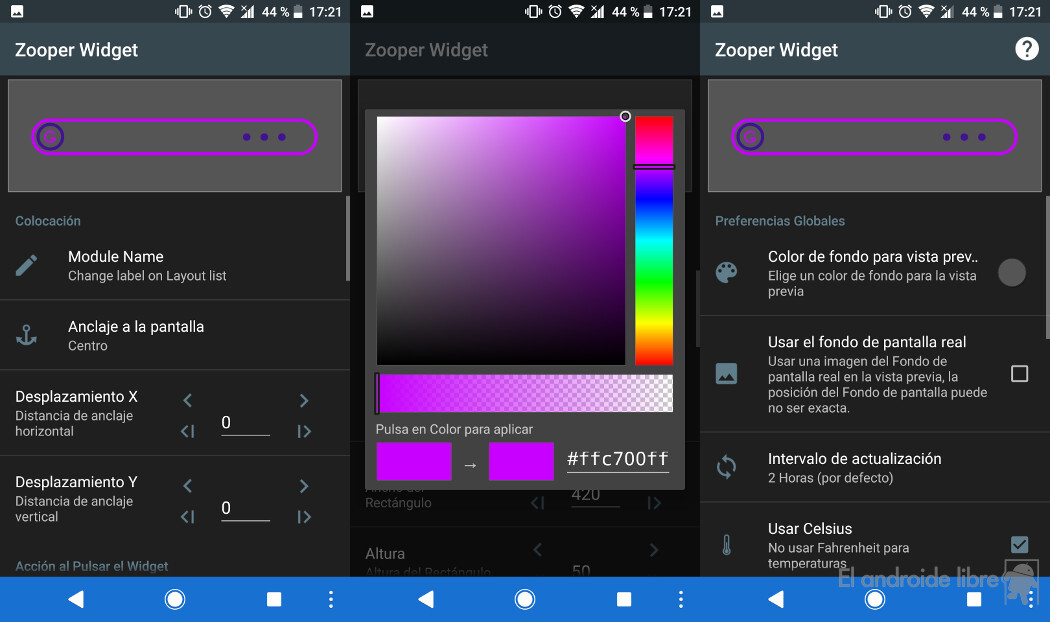Tap the refresh icon for Intervalo de actualización
This screenshot has height=622, width=1050.
pos(727,467)
